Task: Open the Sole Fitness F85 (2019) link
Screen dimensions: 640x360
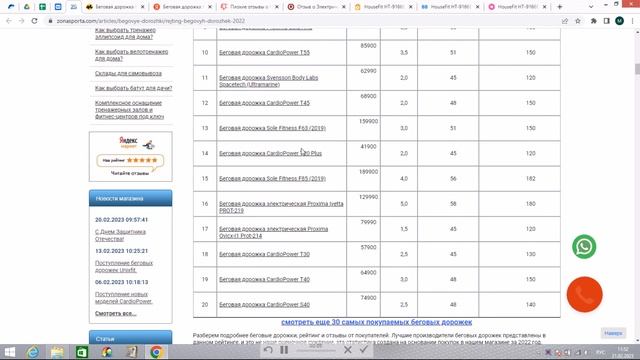Action: (272, 179)
